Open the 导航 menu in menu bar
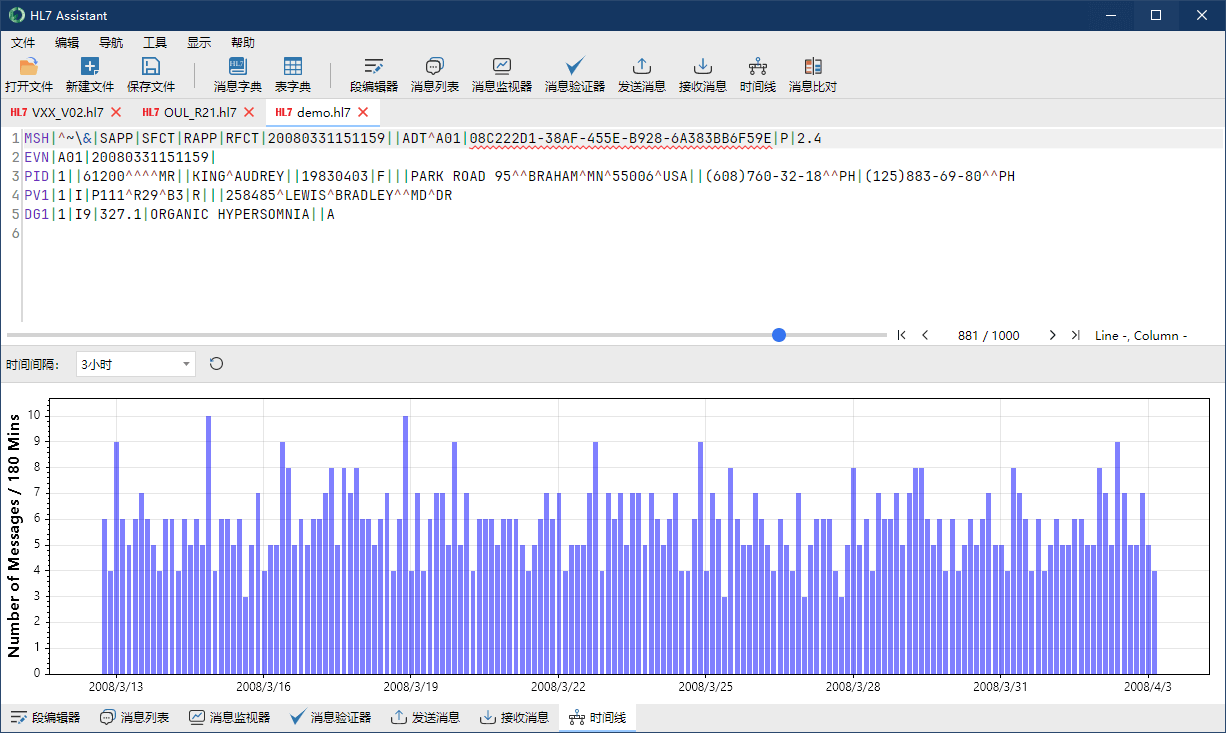The width and height of the screenshot is (1226, 733). [111, 43]
